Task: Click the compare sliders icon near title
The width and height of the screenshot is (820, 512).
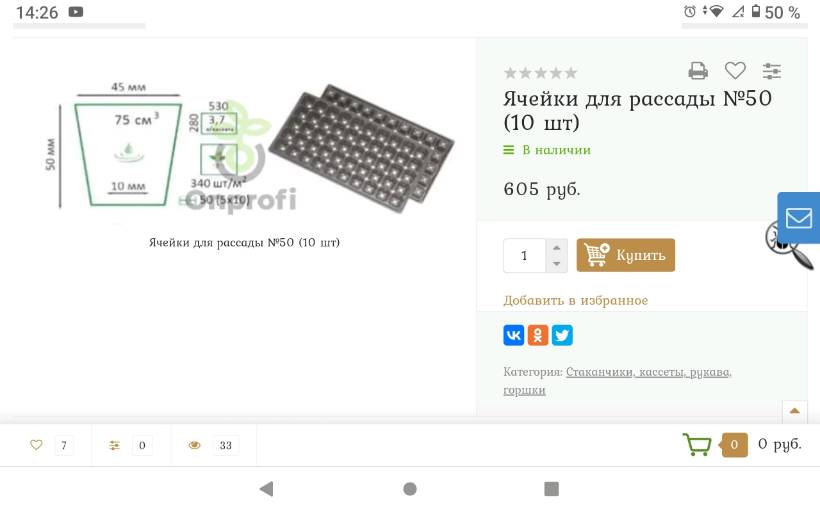Action: (x=771, y=71)
